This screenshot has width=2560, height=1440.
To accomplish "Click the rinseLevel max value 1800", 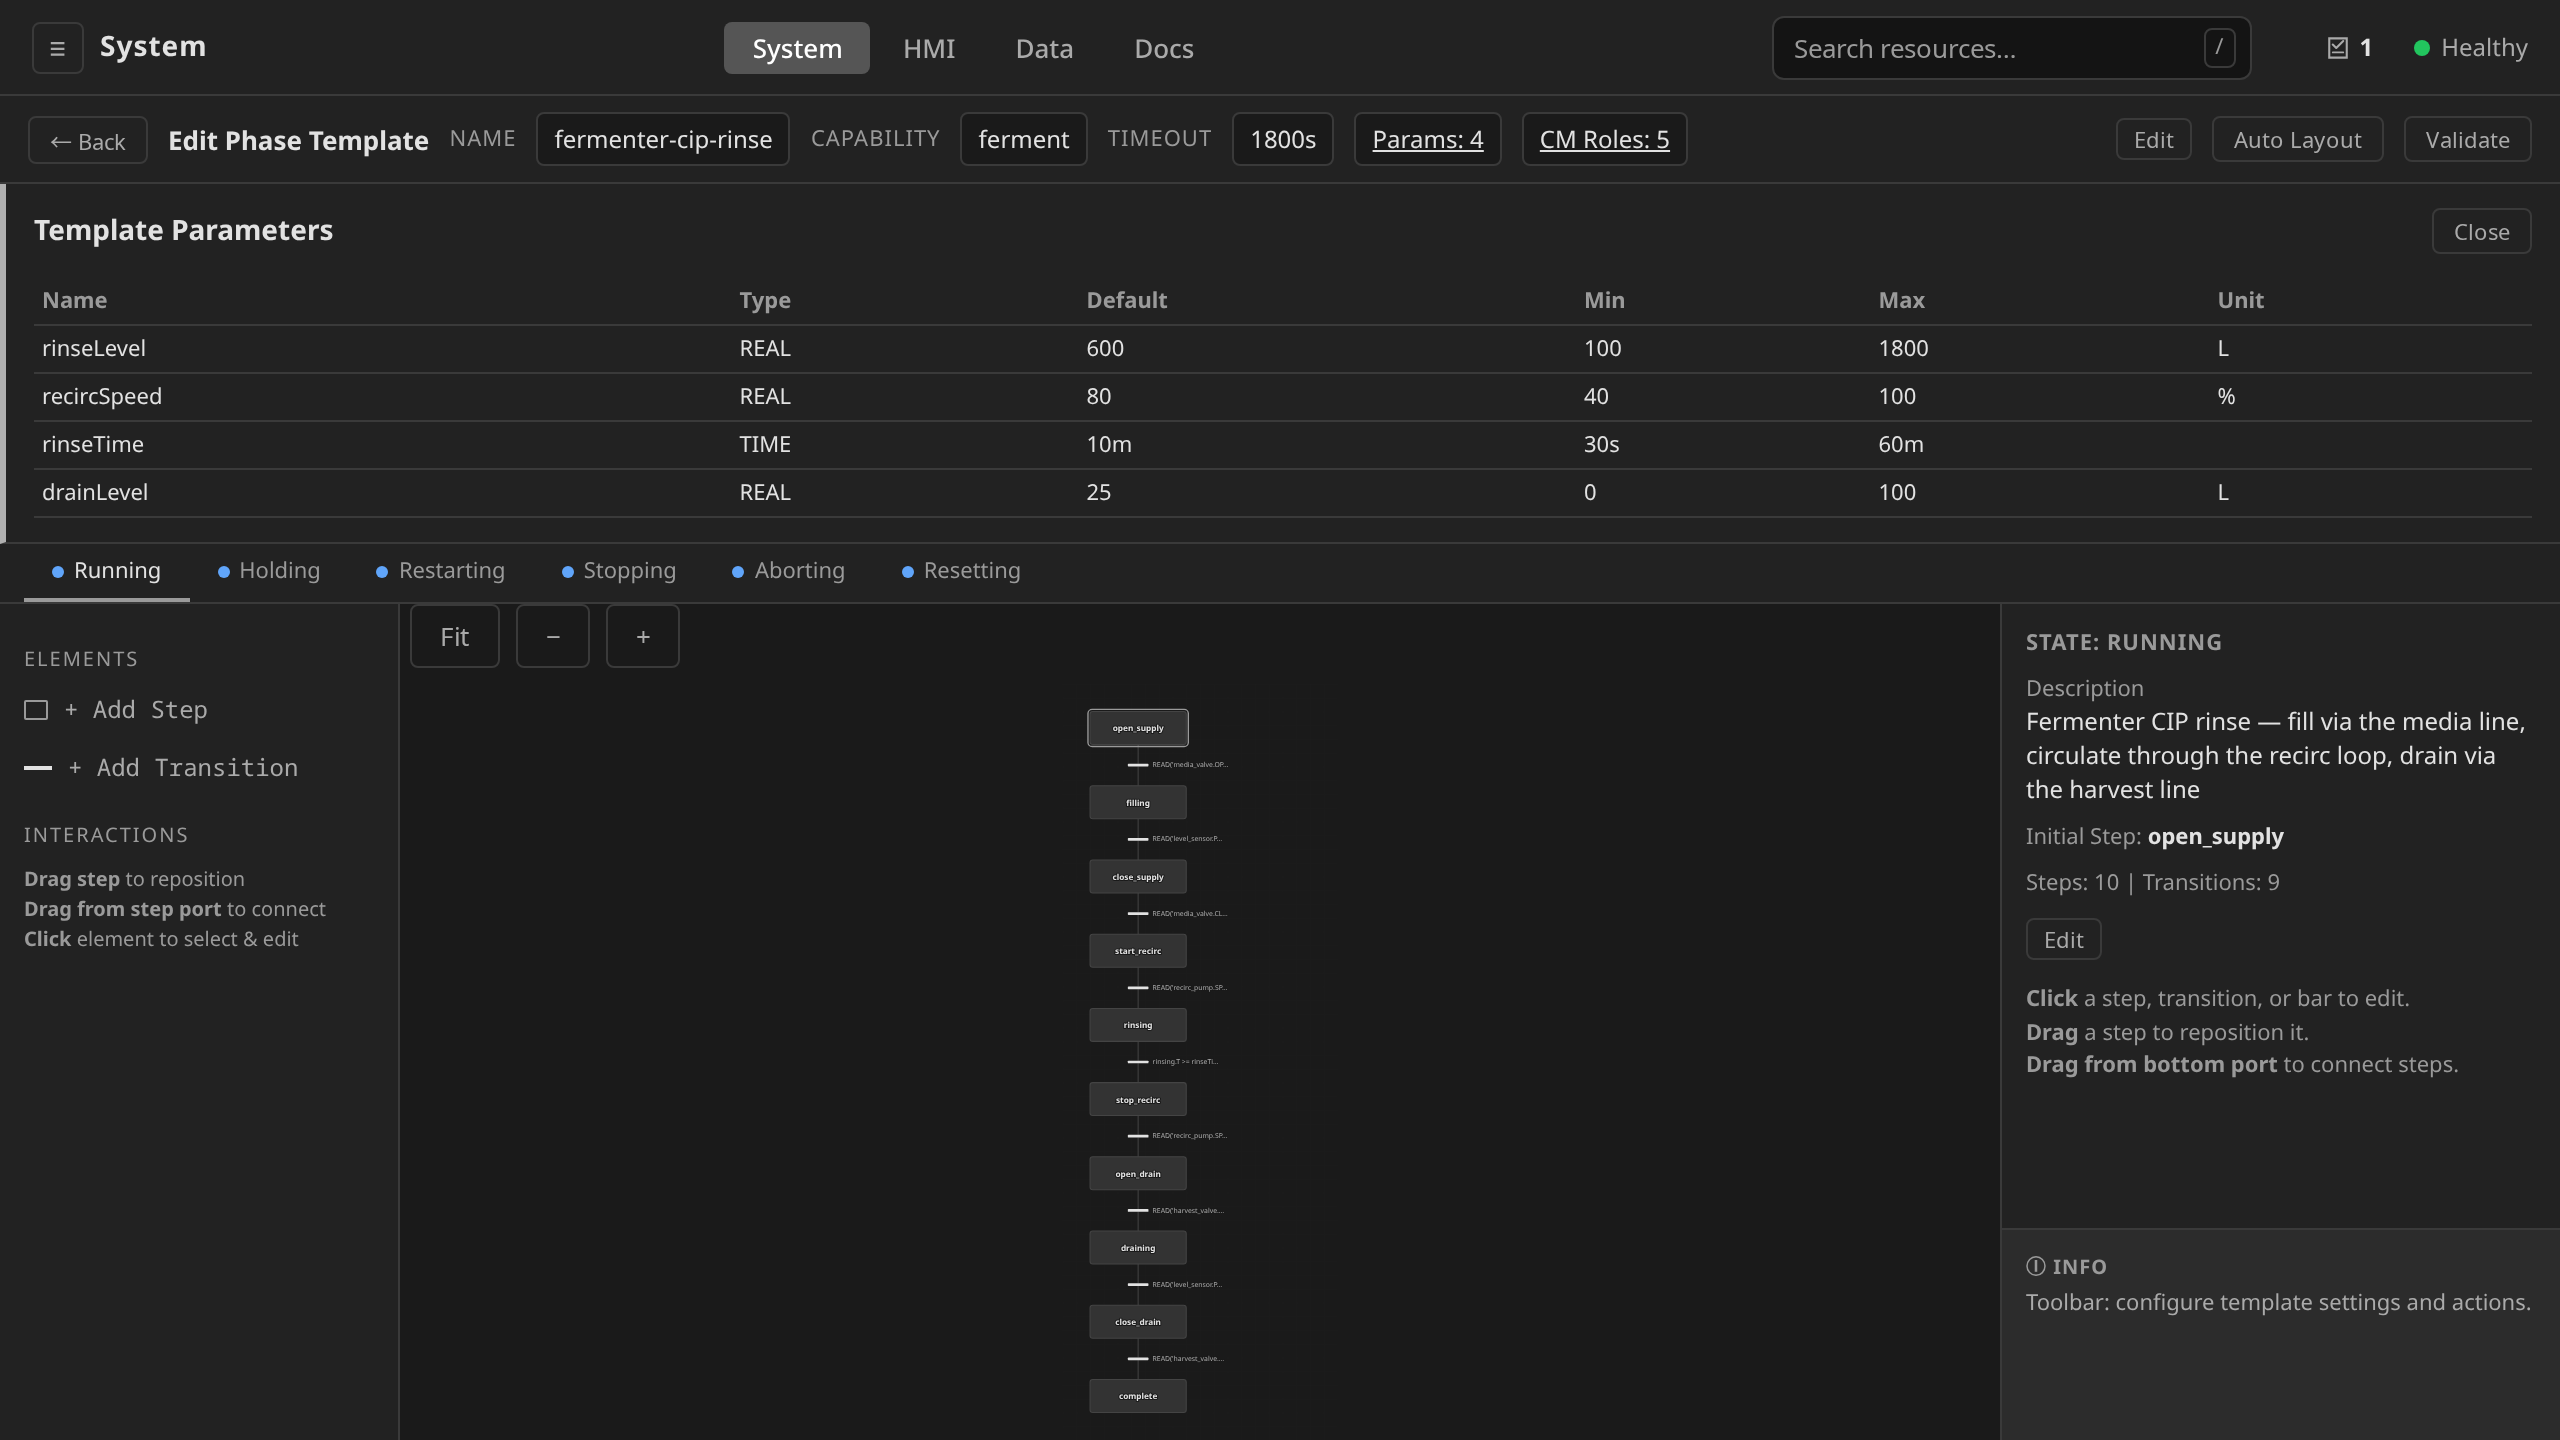I will (x=1903, y=348).
